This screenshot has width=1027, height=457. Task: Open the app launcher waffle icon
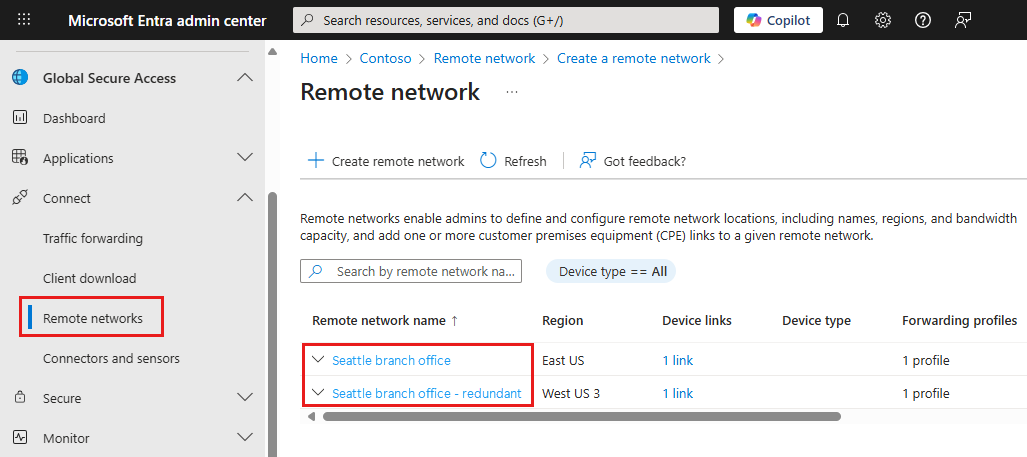pos(24,20)
